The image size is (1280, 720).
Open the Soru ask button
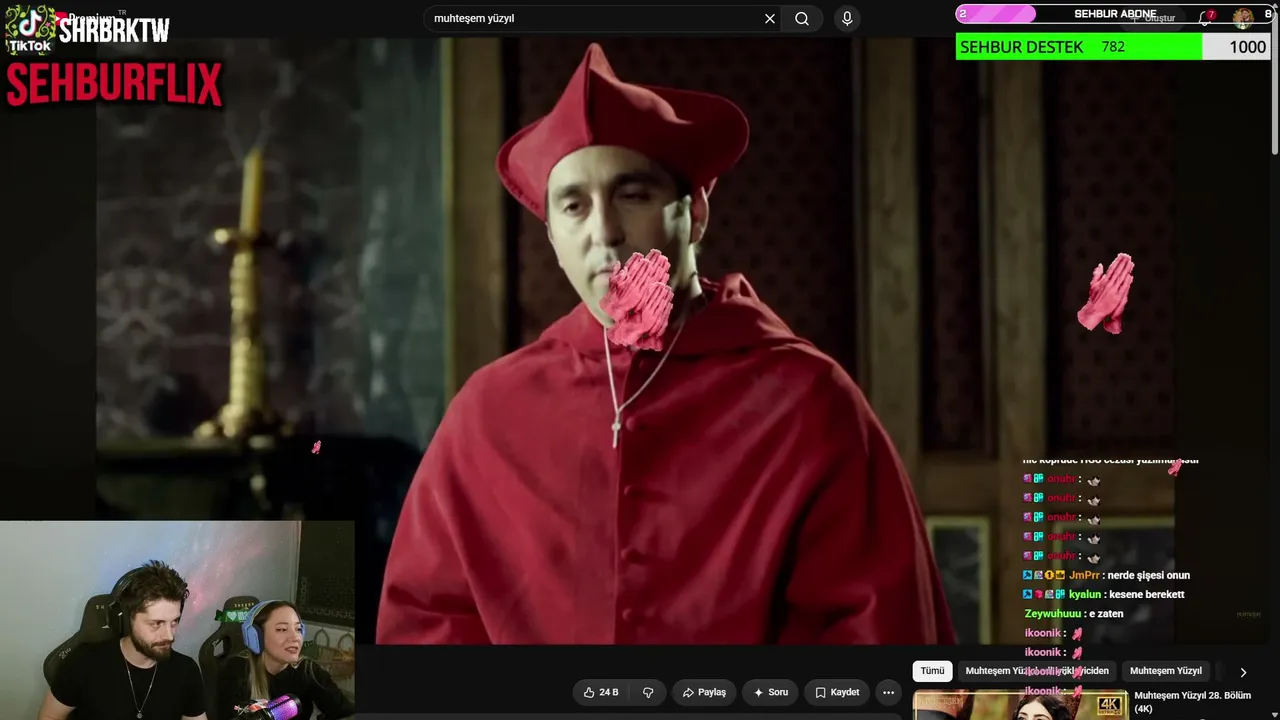771,692
